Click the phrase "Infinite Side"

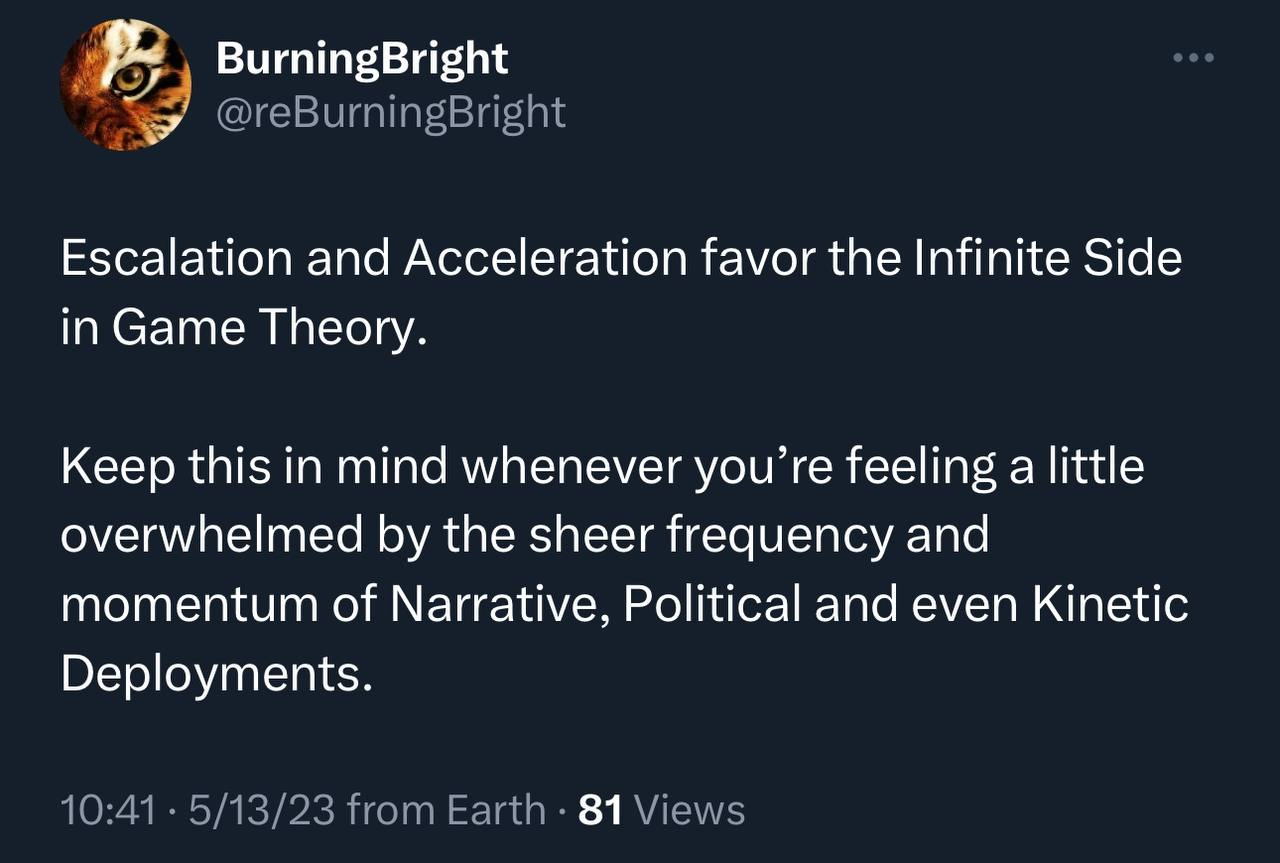1048,260
